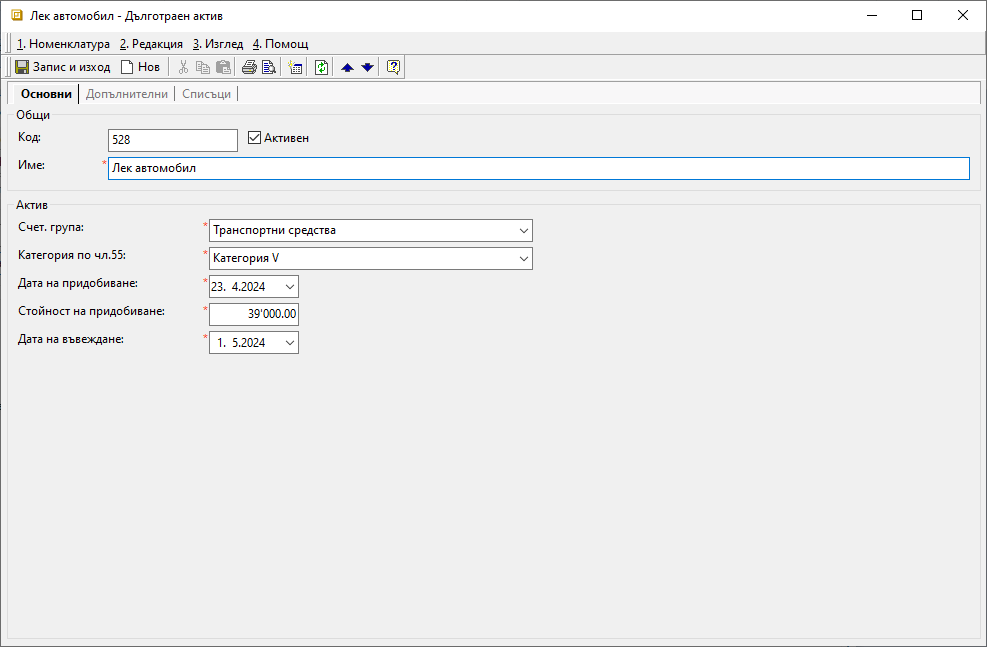Select the 'Основни' tab
987x647 pixels.
coord(46,94)
